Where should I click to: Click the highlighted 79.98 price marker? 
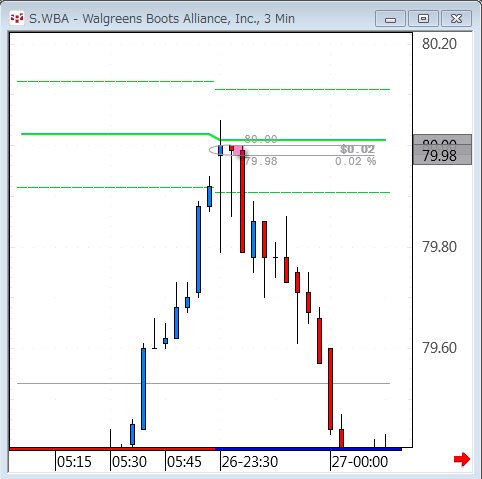(442, 156)
